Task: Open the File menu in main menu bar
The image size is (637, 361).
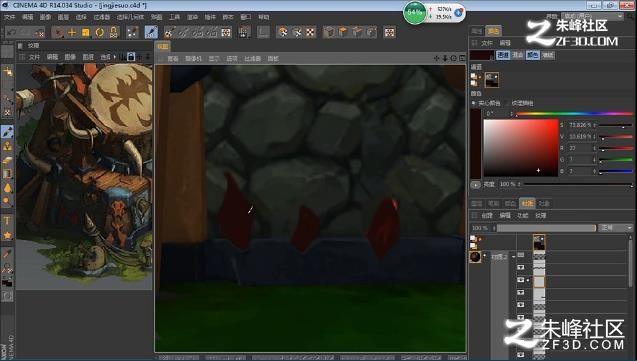Action: tap(9, 17)
